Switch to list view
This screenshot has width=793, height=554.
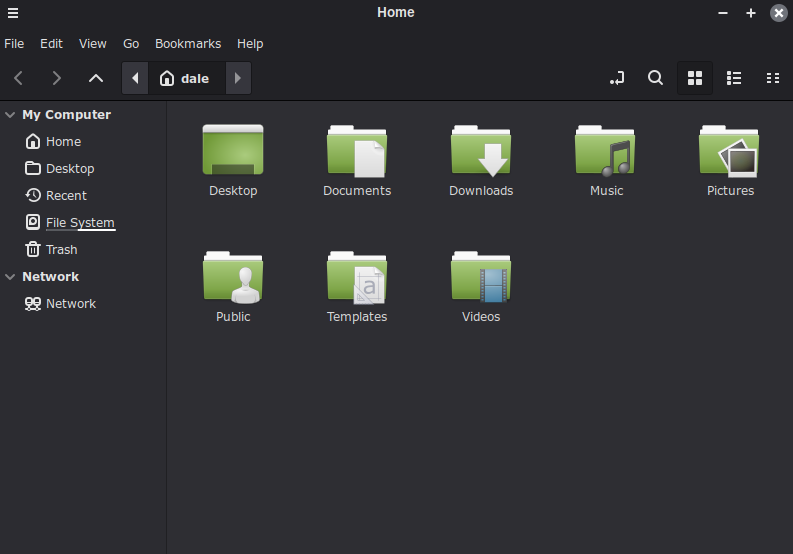733,78
